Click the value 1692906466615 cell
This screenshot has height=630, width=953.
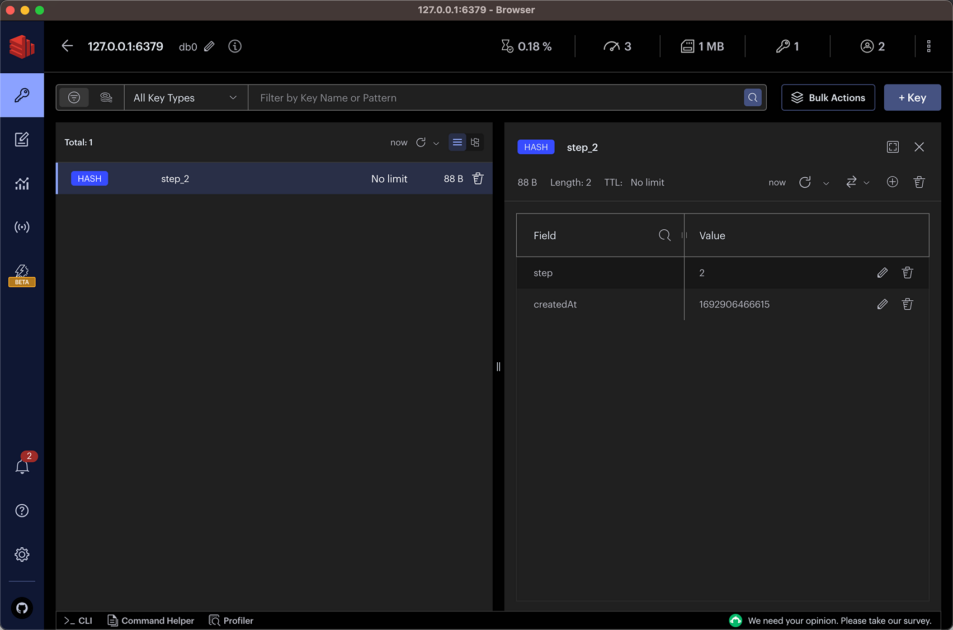[734, 304]
